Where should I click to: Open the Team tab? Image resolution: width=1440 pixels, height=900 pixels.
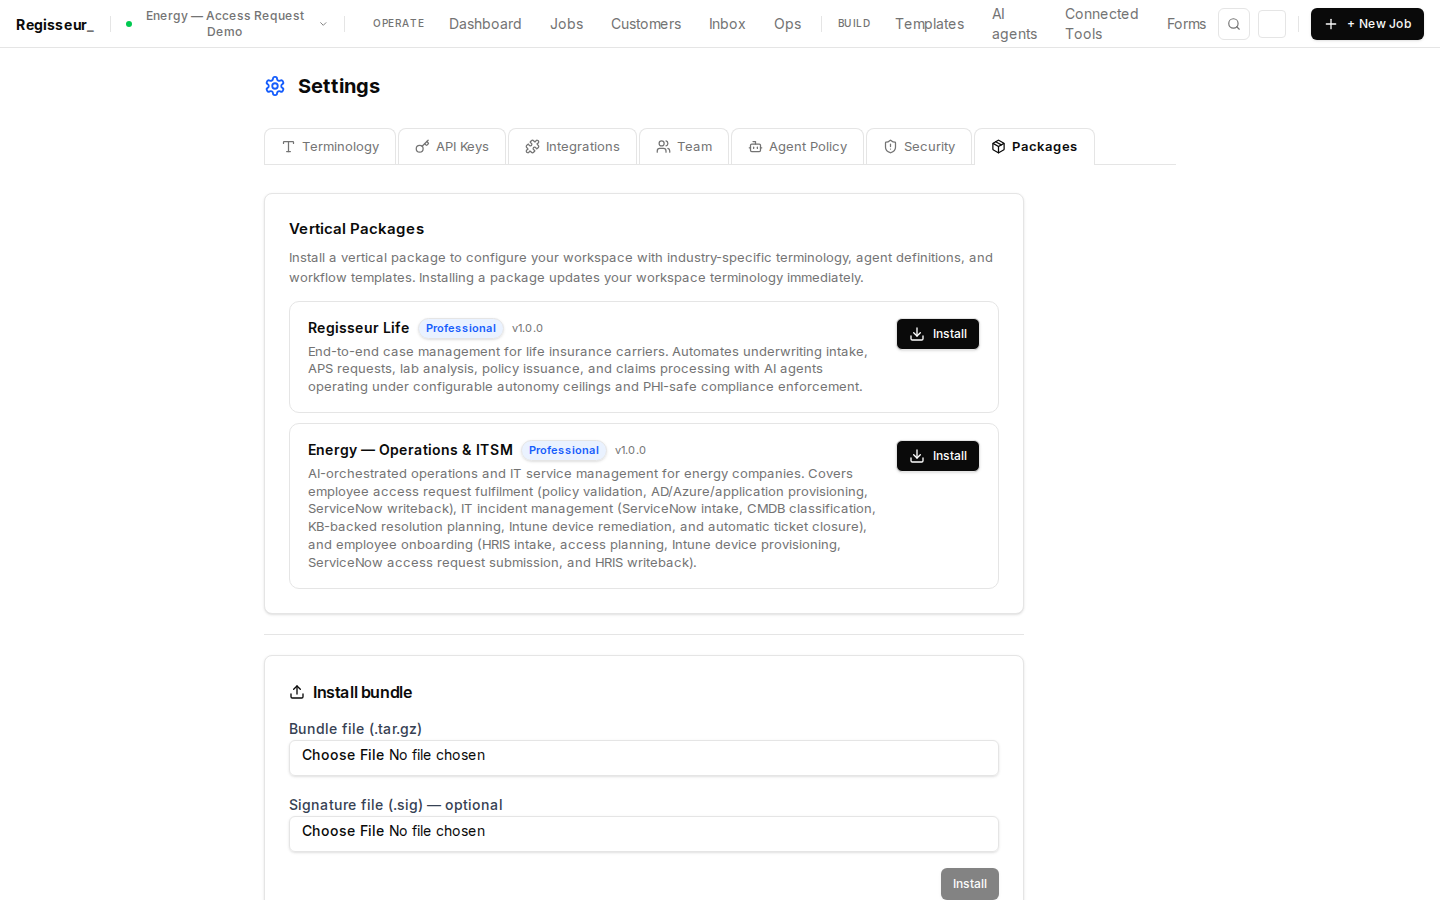684,147
